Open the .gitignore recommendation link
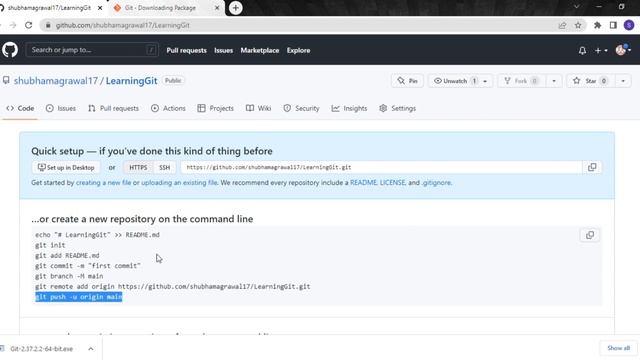Screen dimensions: 640x360 tap(436, 183)
